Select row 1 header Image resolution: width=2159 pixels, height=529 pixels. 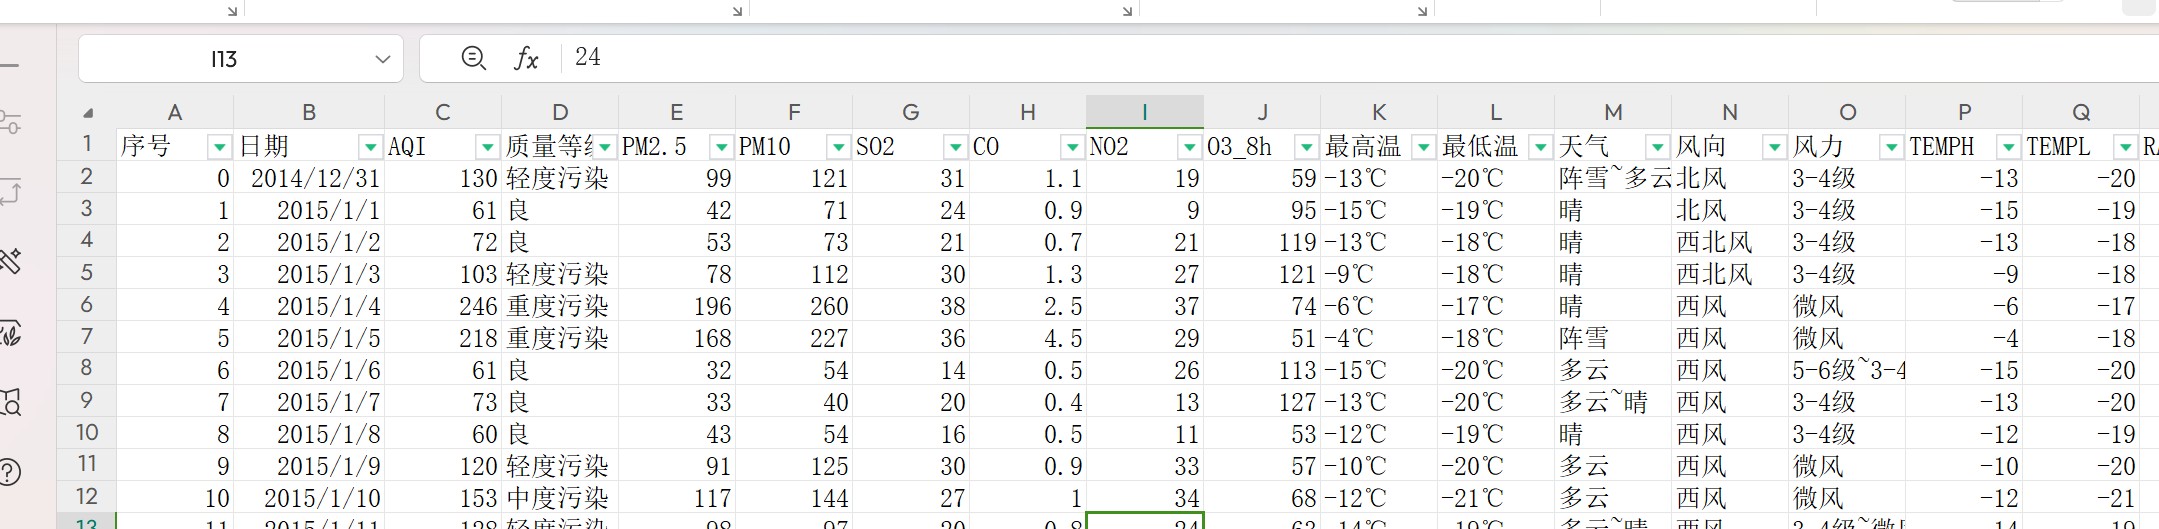point(87,145)
